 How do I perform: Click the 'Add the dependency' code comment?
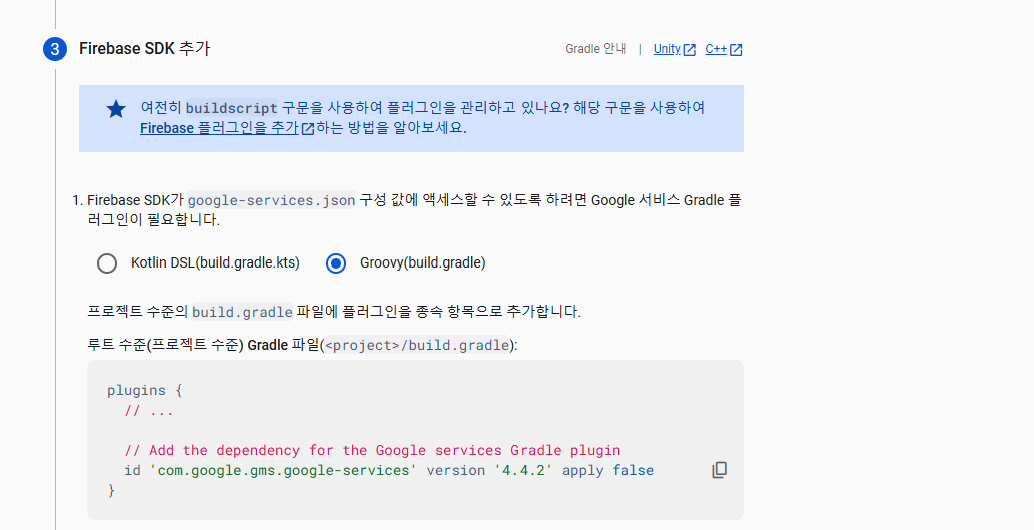click(x=372, y=451)
